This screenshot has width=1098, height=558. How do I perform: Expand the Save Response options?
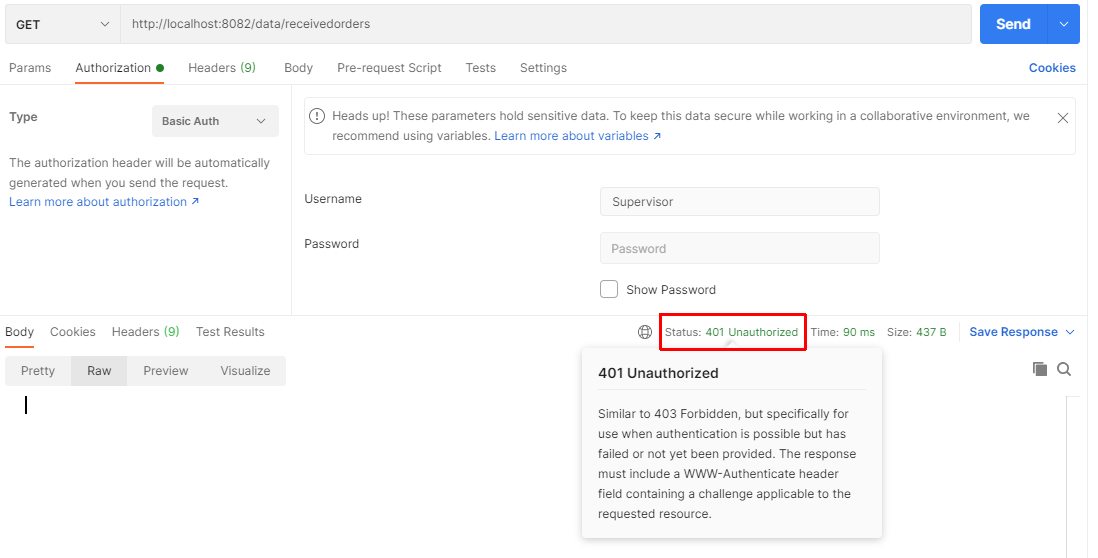pyautogui.click(x=1070, y=332)
